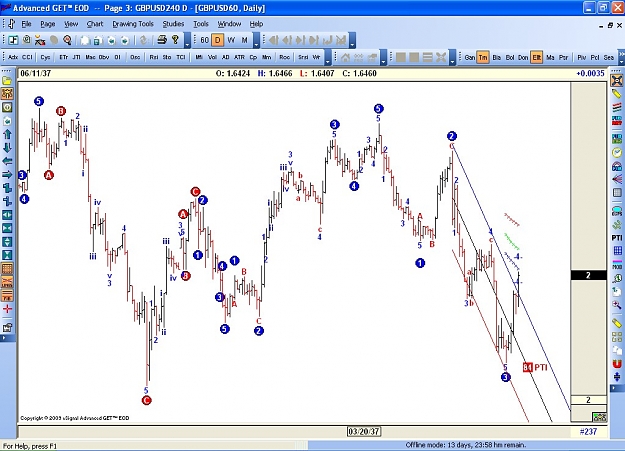Switch to Weekly (W) timeframe
Viewport: 625px width, 451px height.
(231, 40)
